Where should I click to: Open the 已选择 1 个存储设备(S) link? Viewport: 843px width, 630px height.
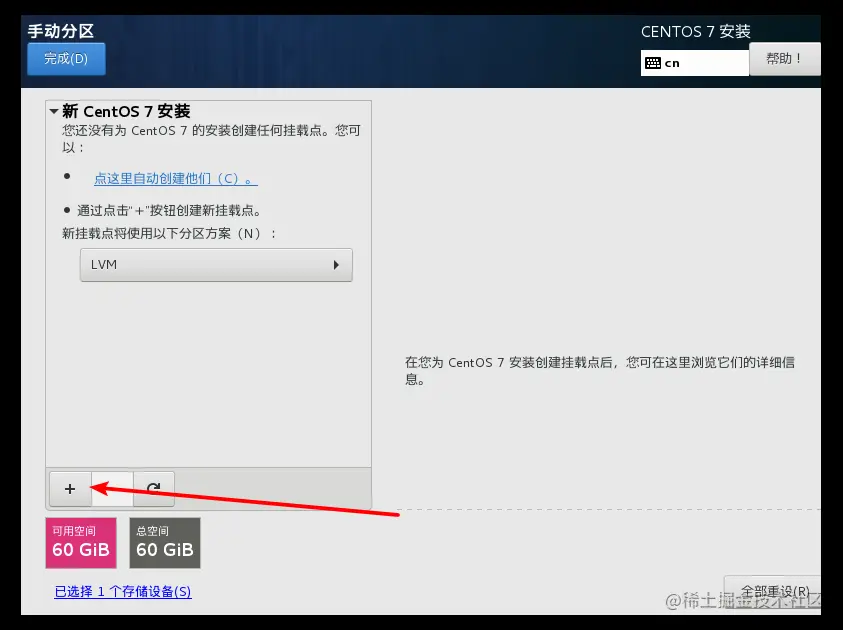123,591
